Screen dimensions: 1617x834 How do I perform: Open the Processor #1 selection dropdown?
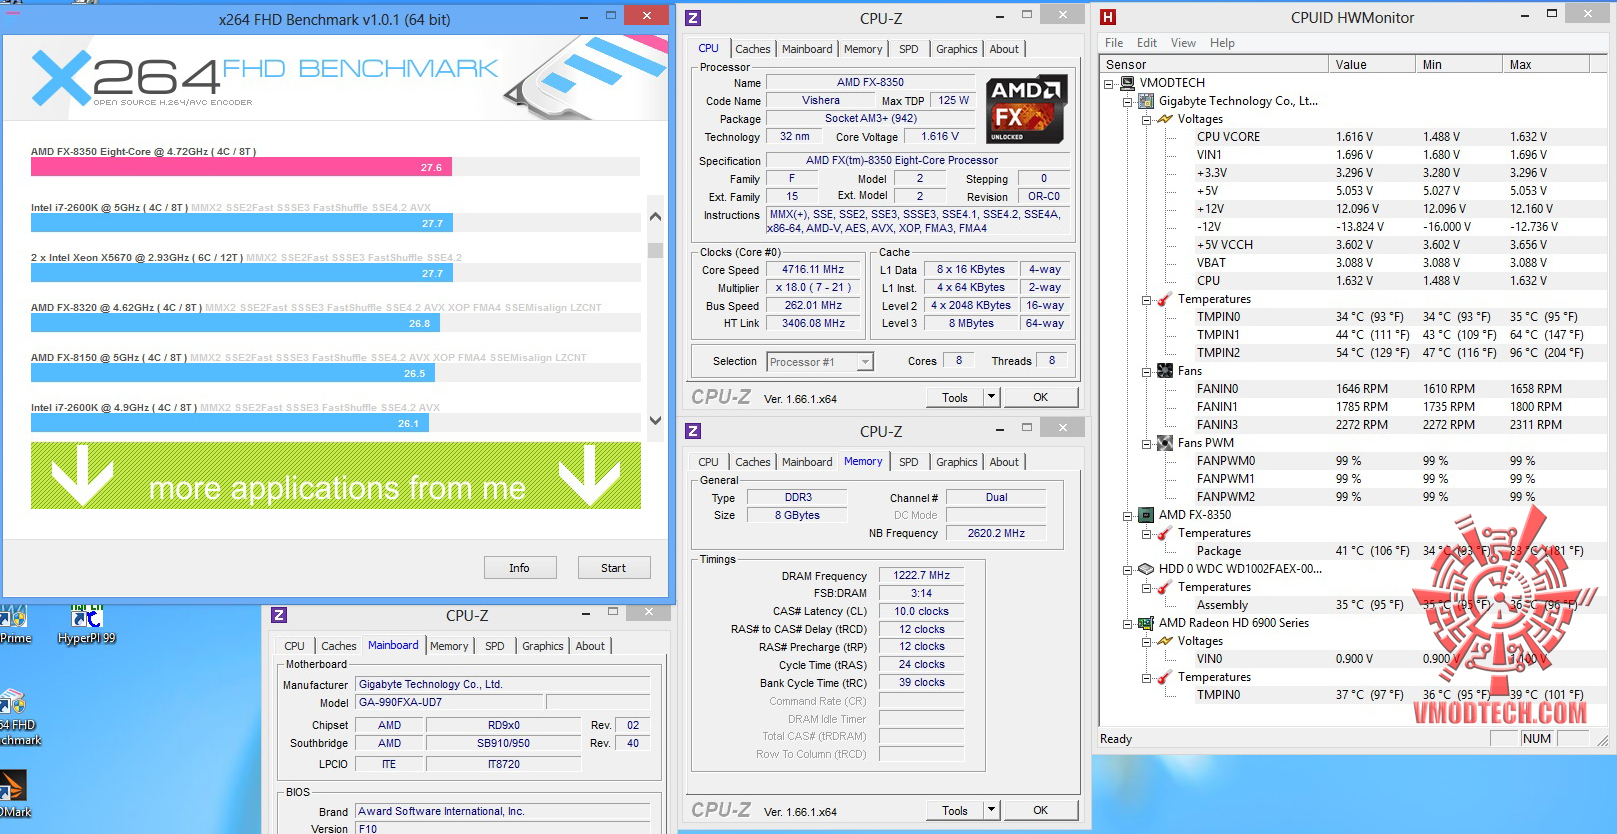821,362
